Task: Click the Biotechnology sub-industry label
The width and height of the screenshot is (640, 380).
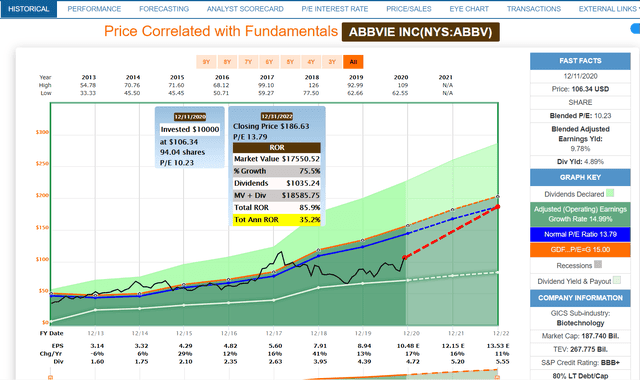Action: 580,323
